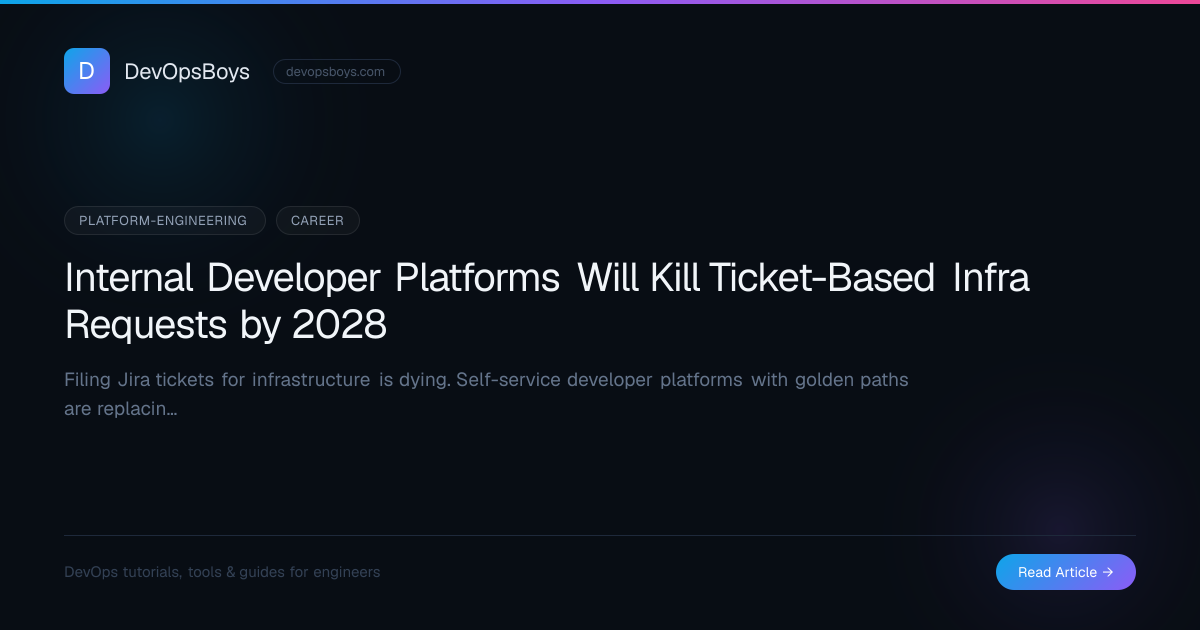Select the CAREER tag
This screenshot has height=630, width=1200.
(x=318, y=220)
